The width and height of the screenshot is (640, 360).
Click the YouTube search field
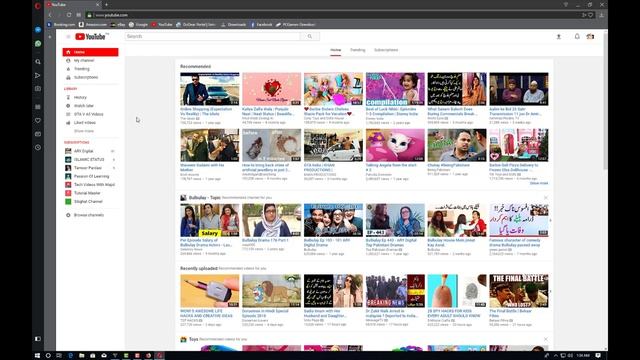212,36
